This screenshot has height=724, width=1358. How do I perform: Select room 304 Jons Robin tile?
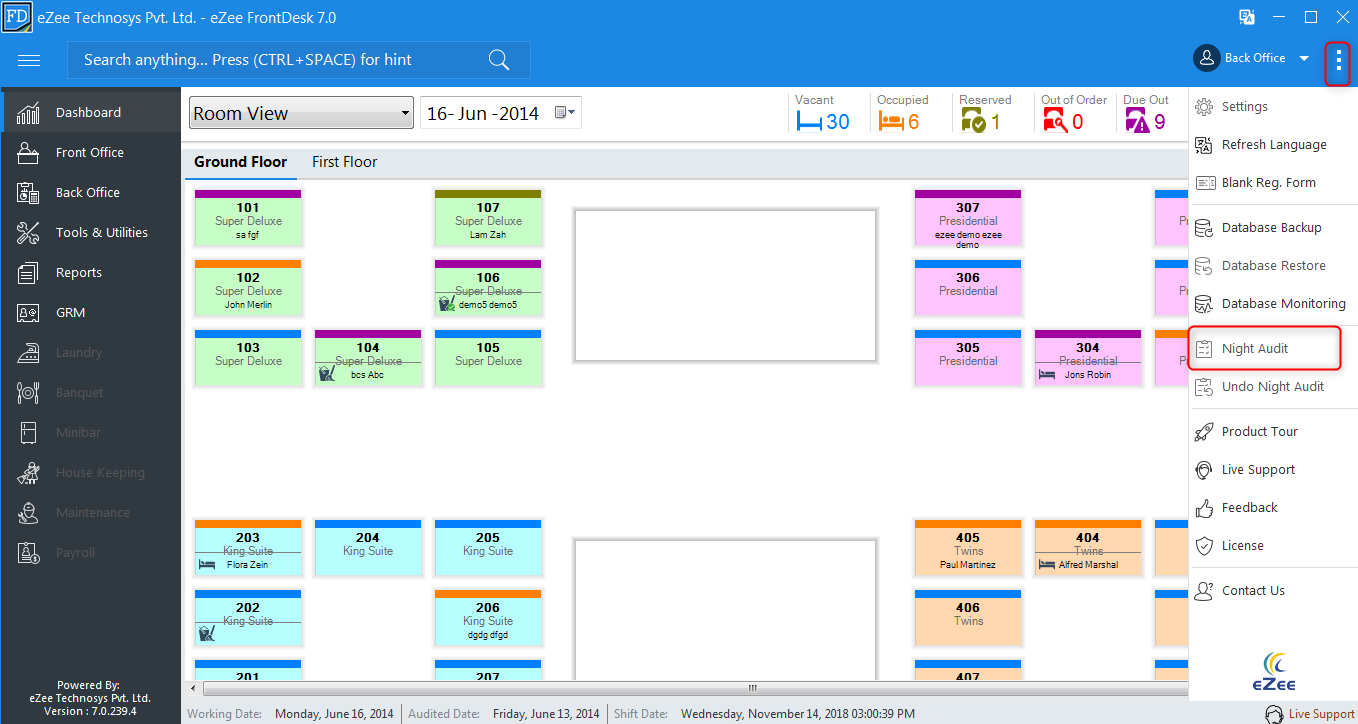1088,358
